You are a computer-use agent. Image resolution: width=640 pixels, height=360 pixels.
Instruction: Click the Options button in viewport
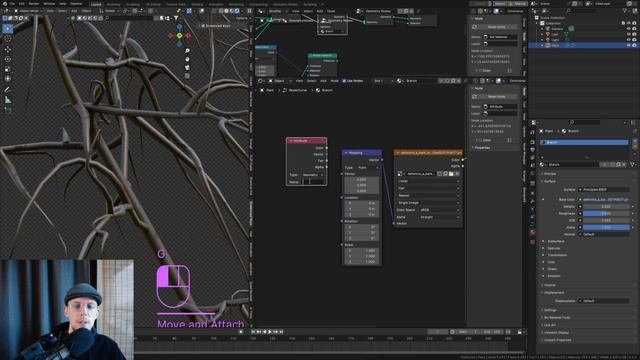pos(242,18)
